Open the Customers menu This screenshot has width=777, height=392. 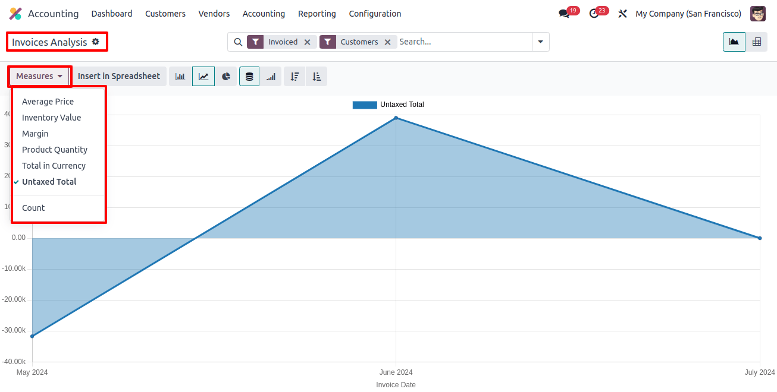click(166, 14)
